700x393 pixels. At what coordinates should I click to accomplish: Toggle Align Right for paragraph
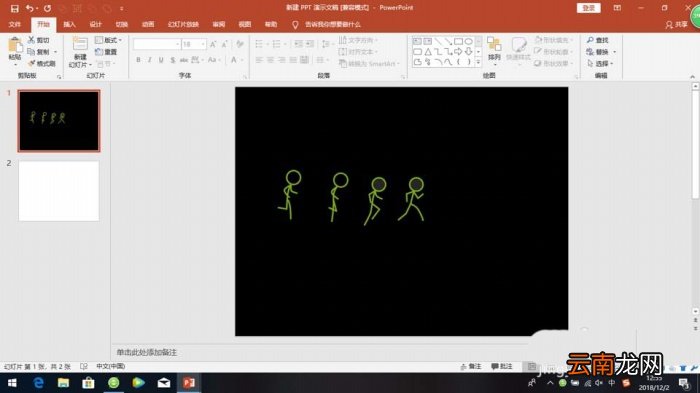point(282,60)
